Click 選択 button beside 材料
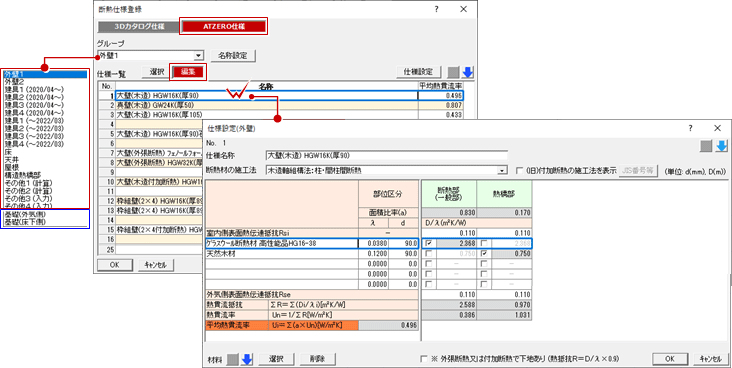Screen dimensions: 732x368 [276, 359]
